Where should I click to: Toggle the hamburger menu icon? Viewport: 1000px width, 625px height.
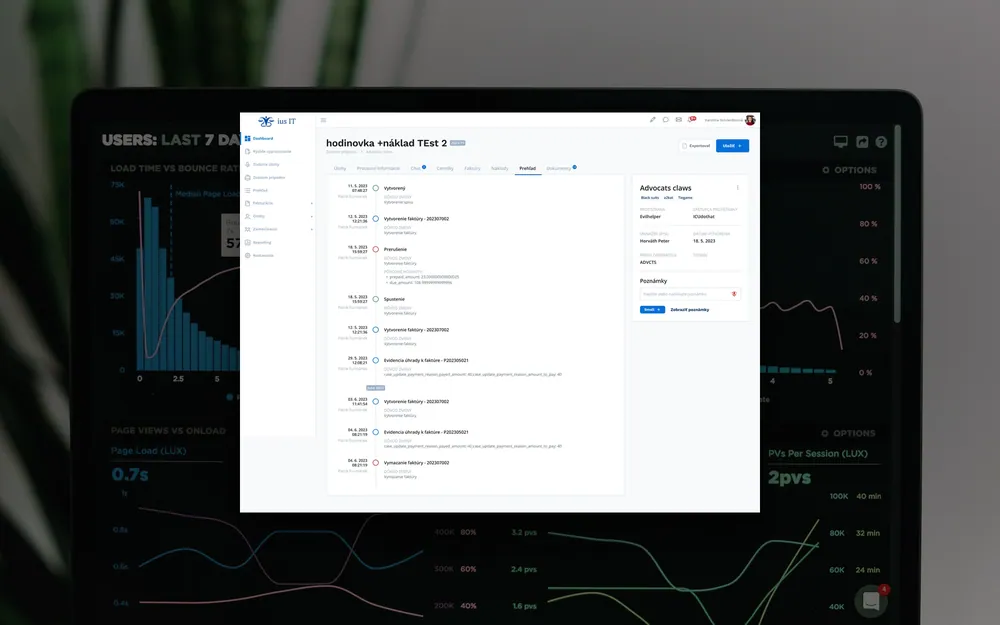pyautogui.click(x=323, y=120)
